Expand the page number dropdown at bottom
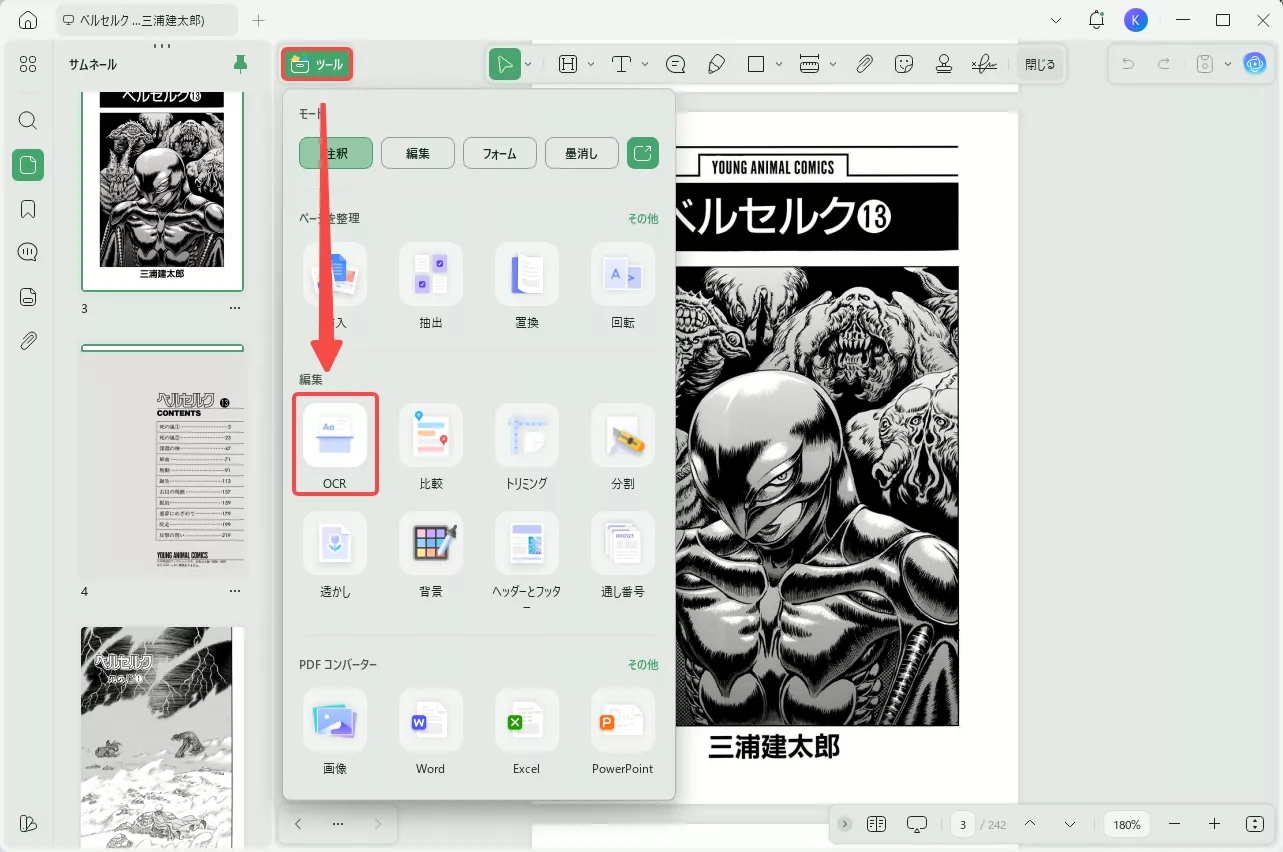Screen dimensions: 1283x852 point(1069,824)
